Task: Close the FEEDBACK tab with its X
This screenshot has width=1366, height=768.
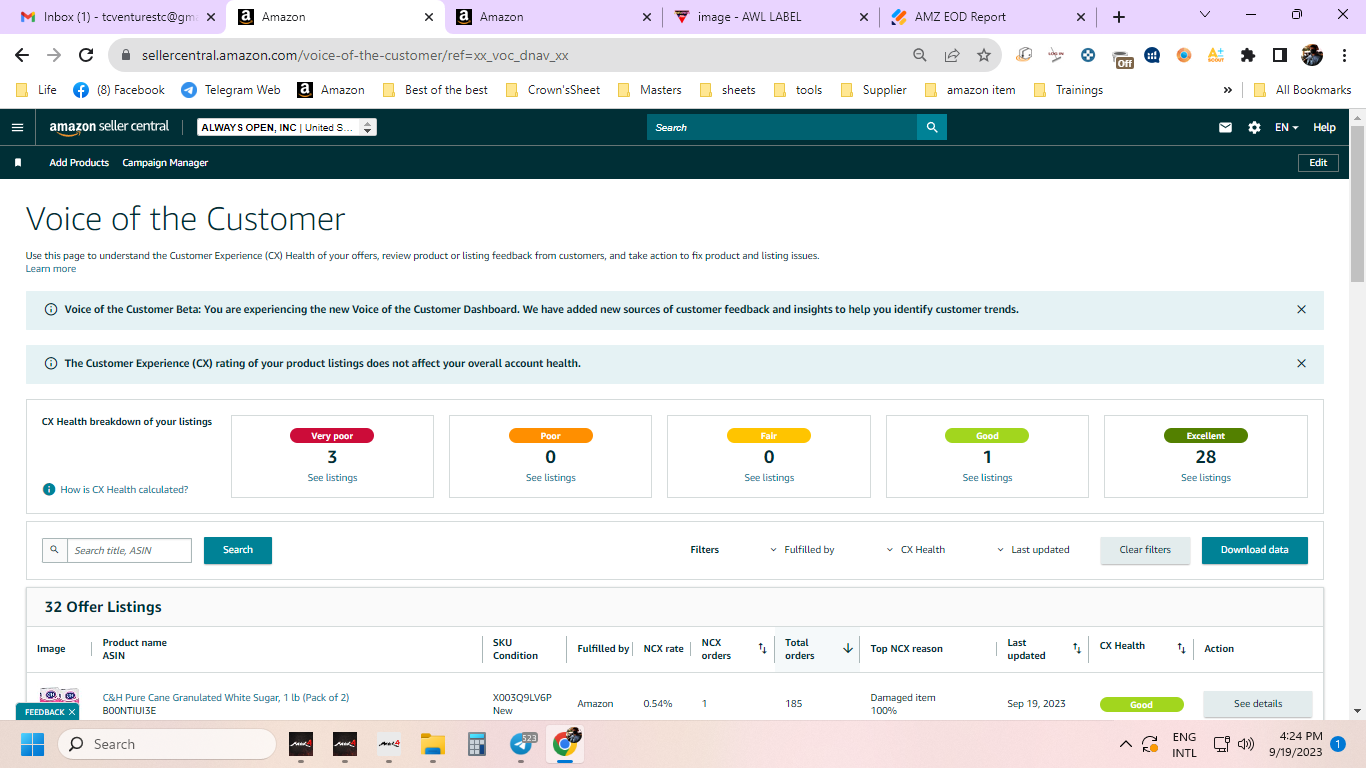Action: [x=72, y=712]
